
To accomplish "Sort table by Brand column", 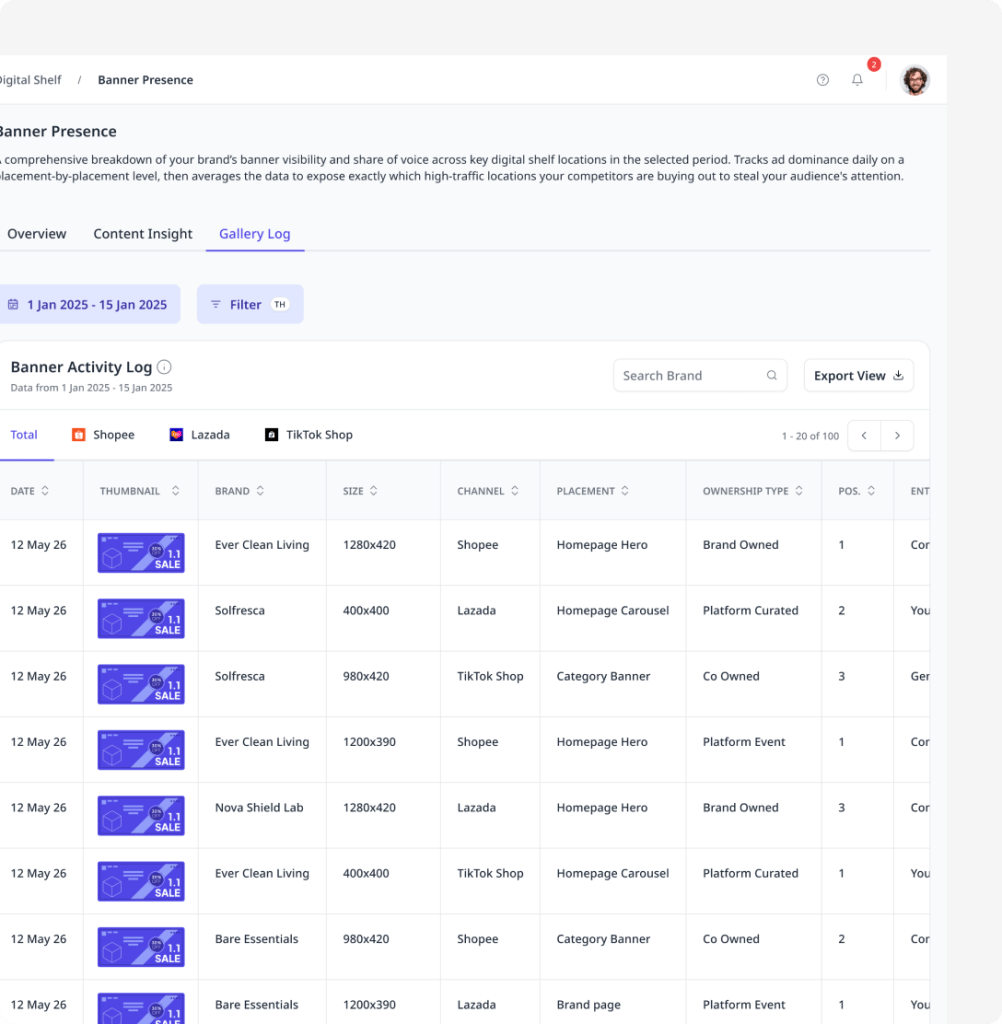I will [260, 491].
